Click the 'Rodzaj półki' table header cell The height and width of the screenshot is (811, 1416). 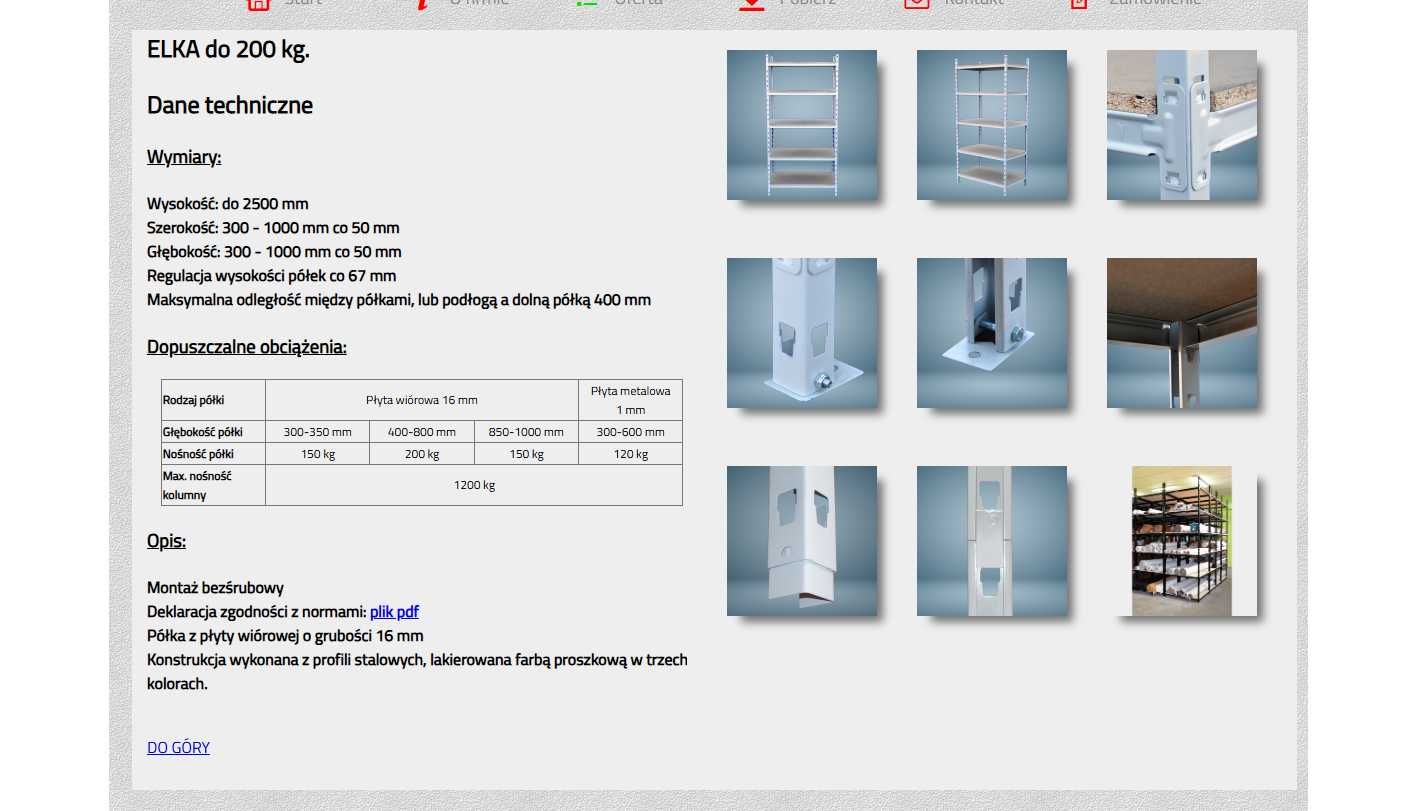click(214, 400)
